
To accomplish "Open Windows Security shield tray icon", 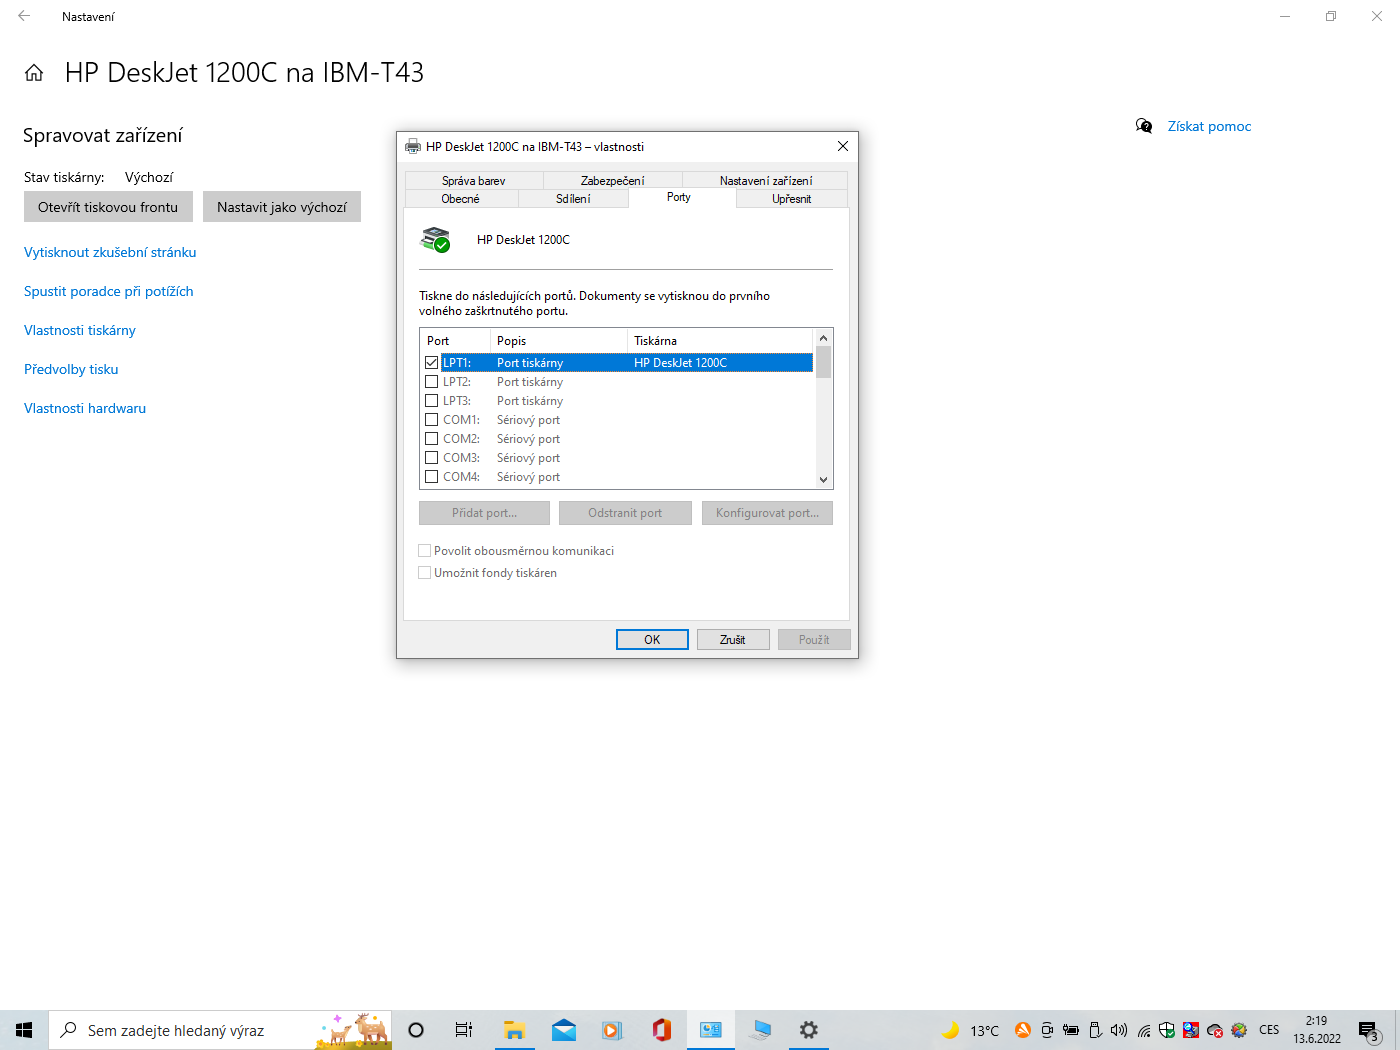I will pyautogui.click(x=1167, y=1030).
